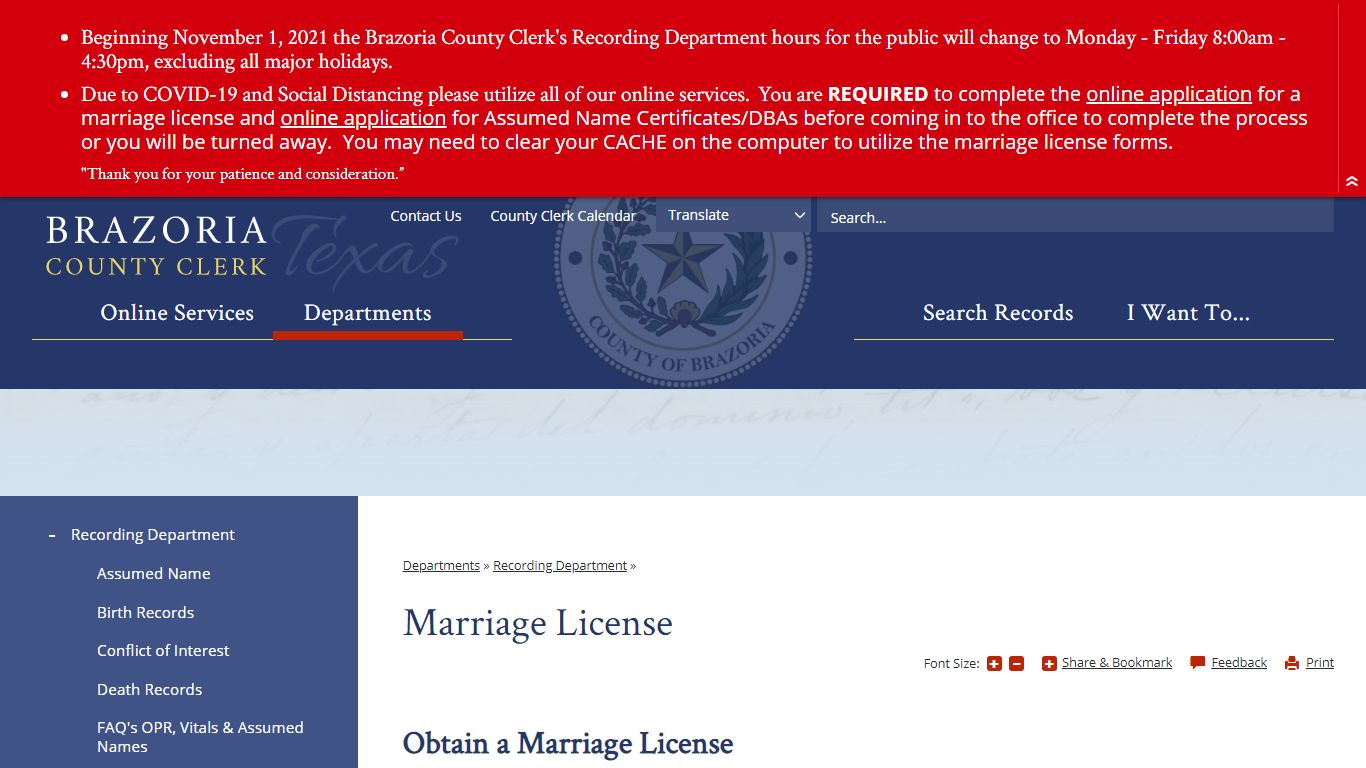Click Recording Department breadcrumb link
Viewport: 1366px width, 768px height.
tap(560, 566)
